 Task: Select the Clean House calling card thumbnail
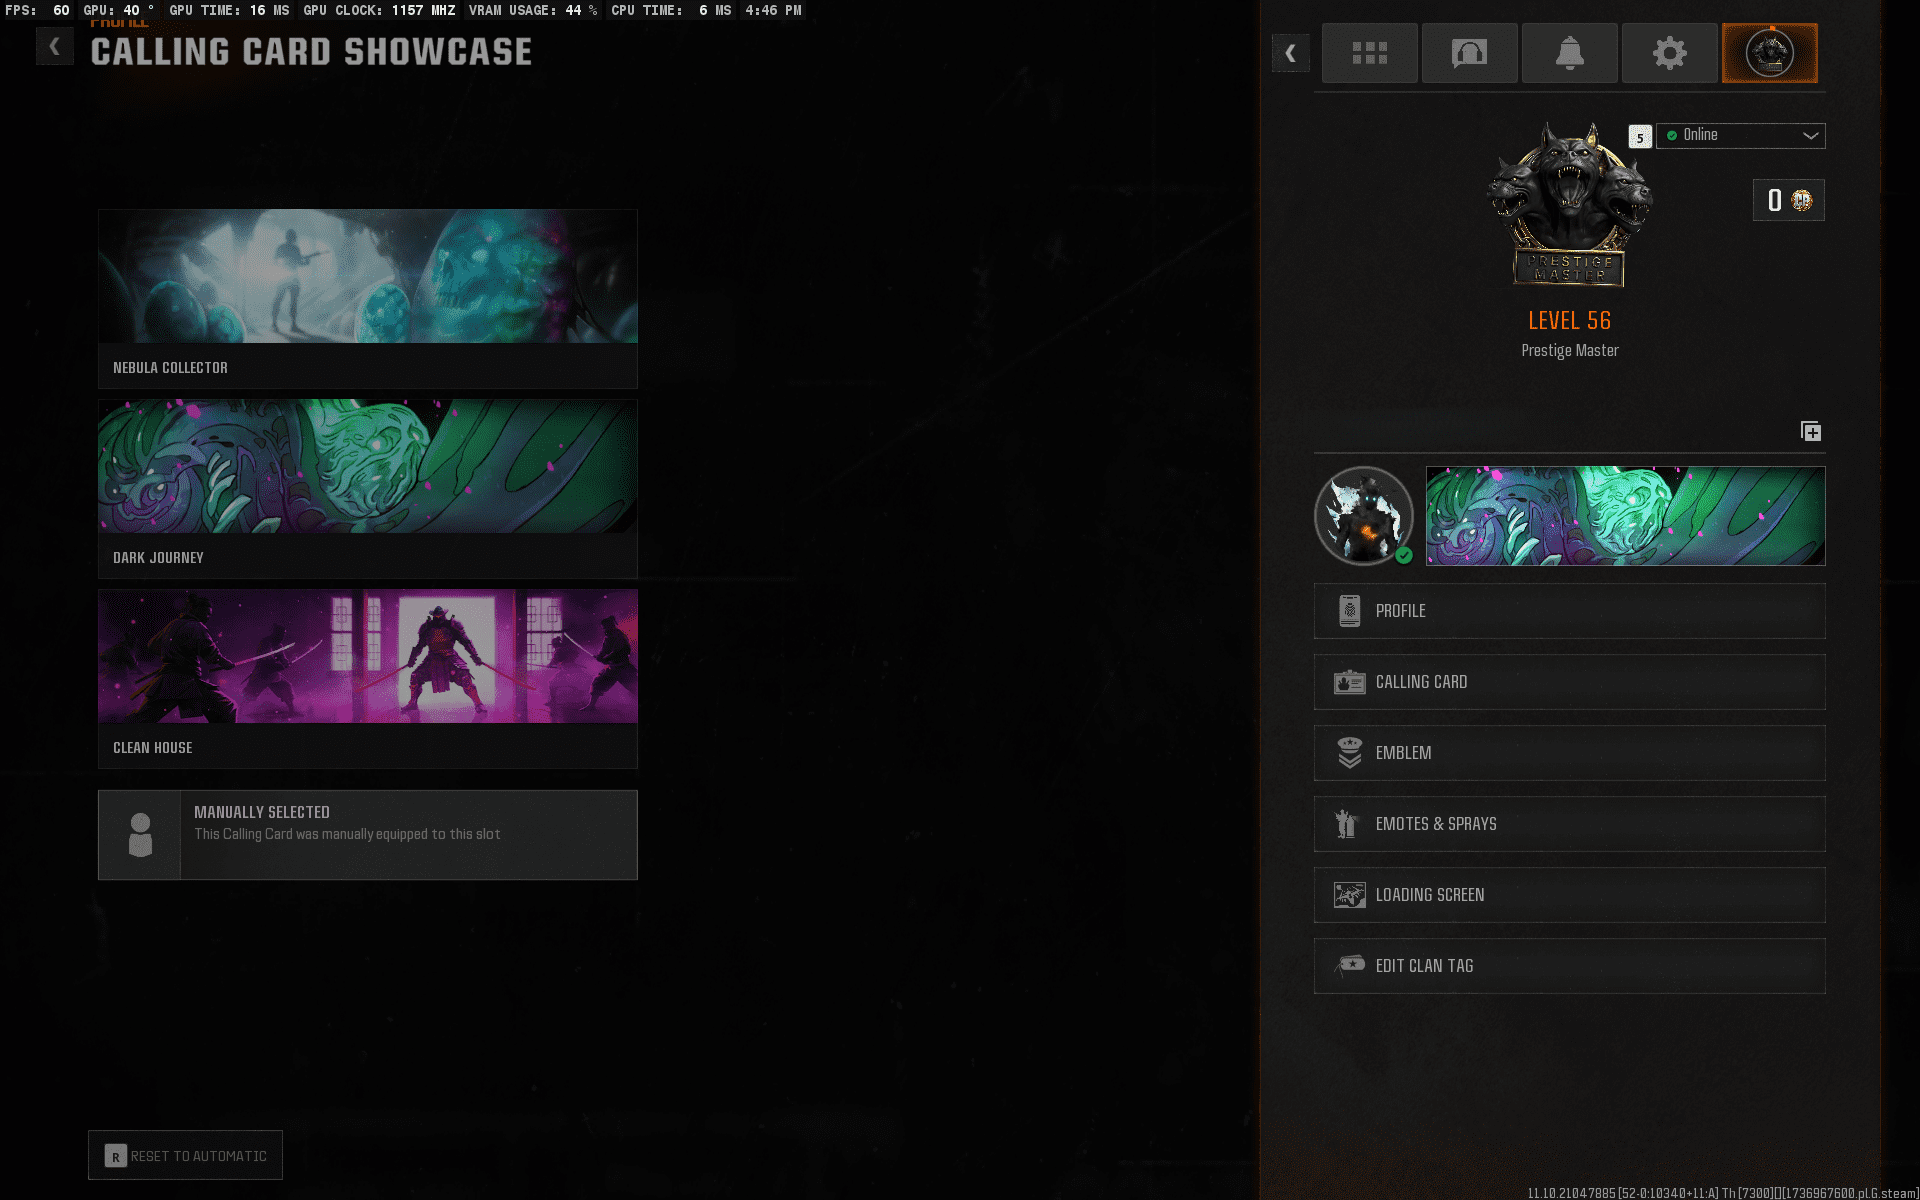click(x=367, y=655)
